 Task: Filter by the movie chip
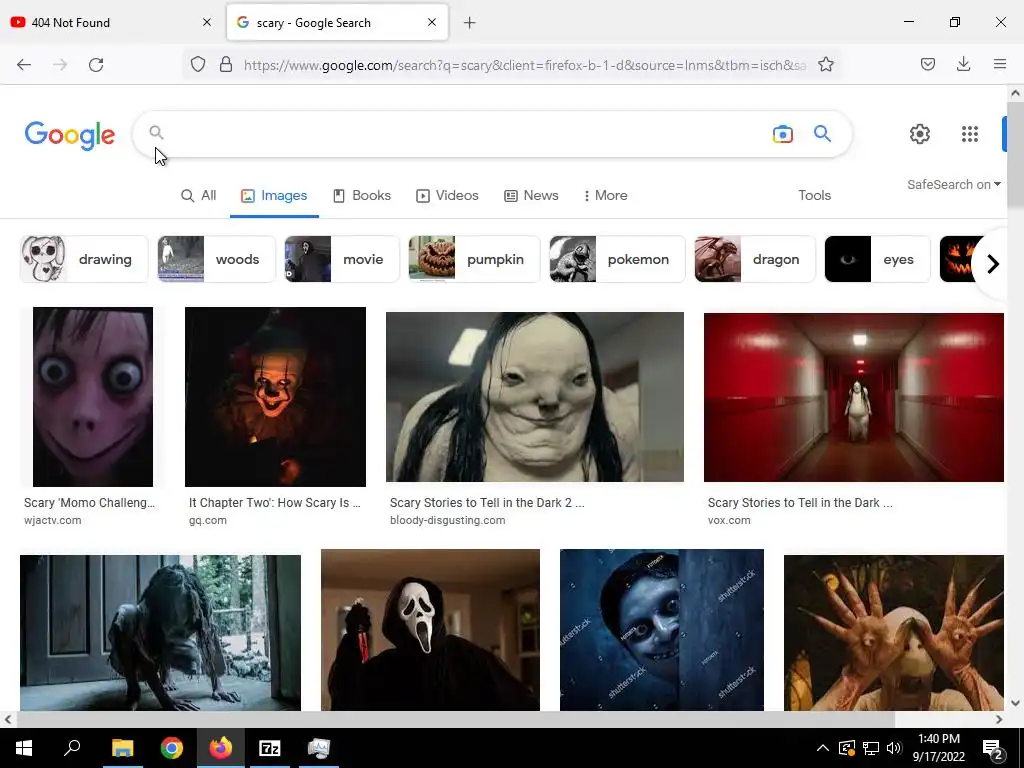tap(342, 259)
